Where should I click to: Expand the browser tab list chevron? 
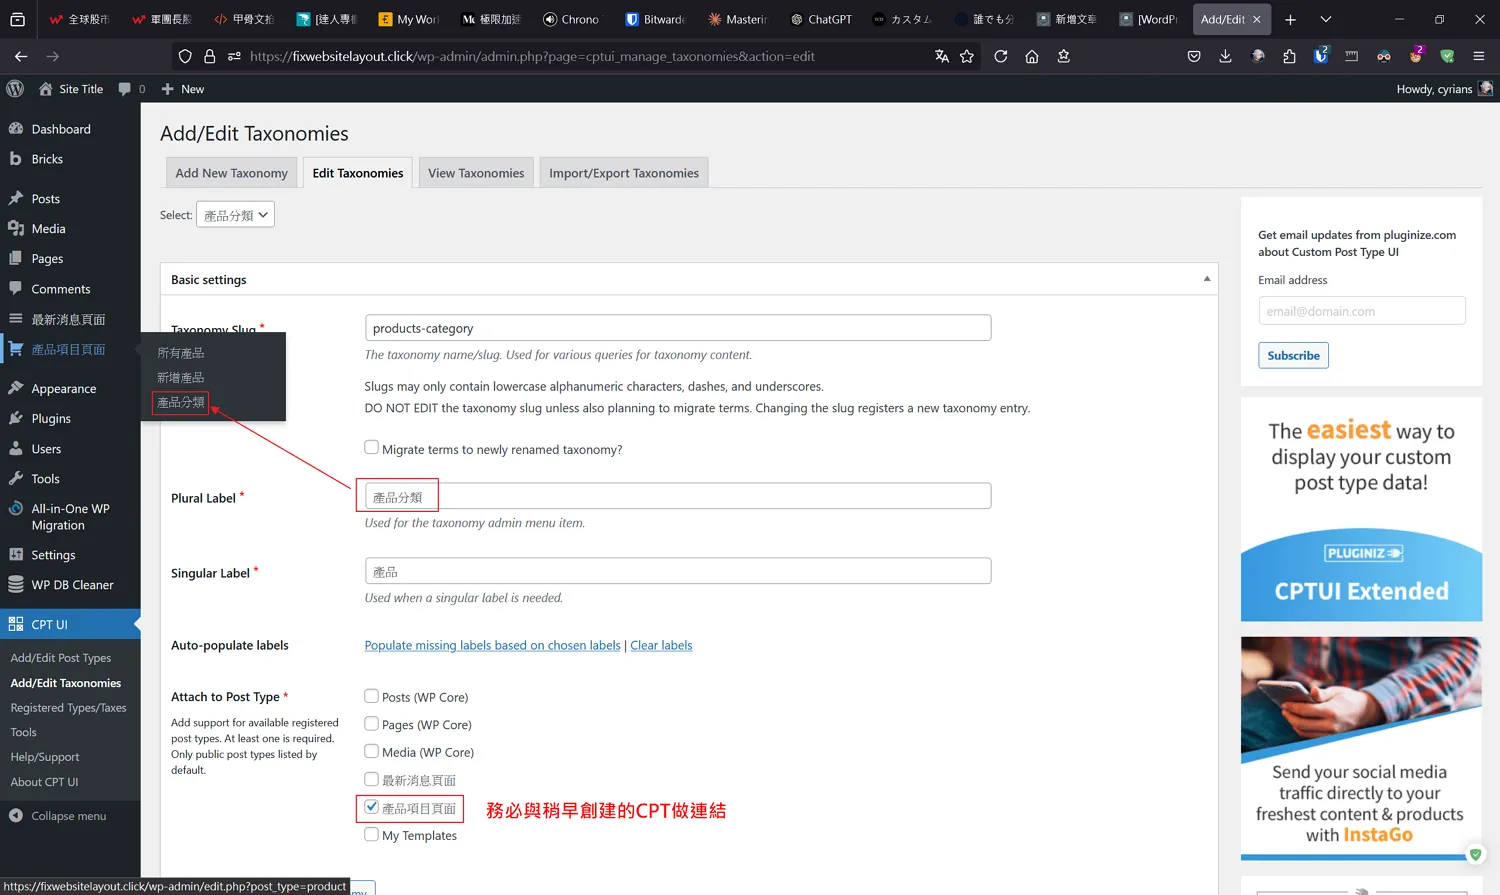click(x=1326, y=19)
